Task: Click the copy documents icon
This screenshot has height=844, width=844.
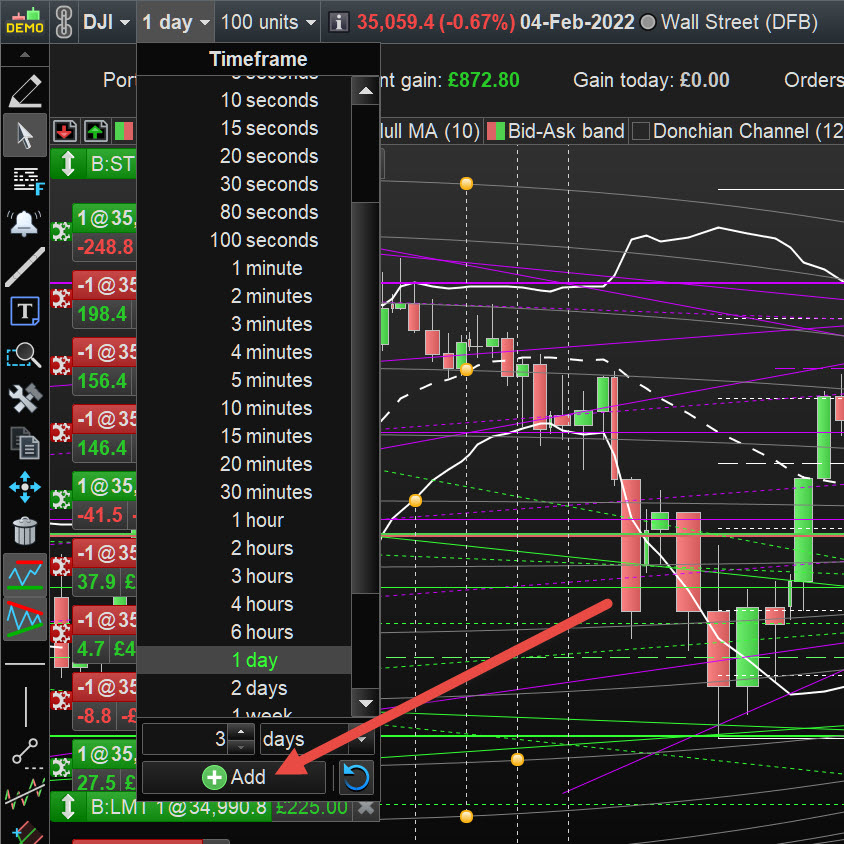Action: pos(25,442)
